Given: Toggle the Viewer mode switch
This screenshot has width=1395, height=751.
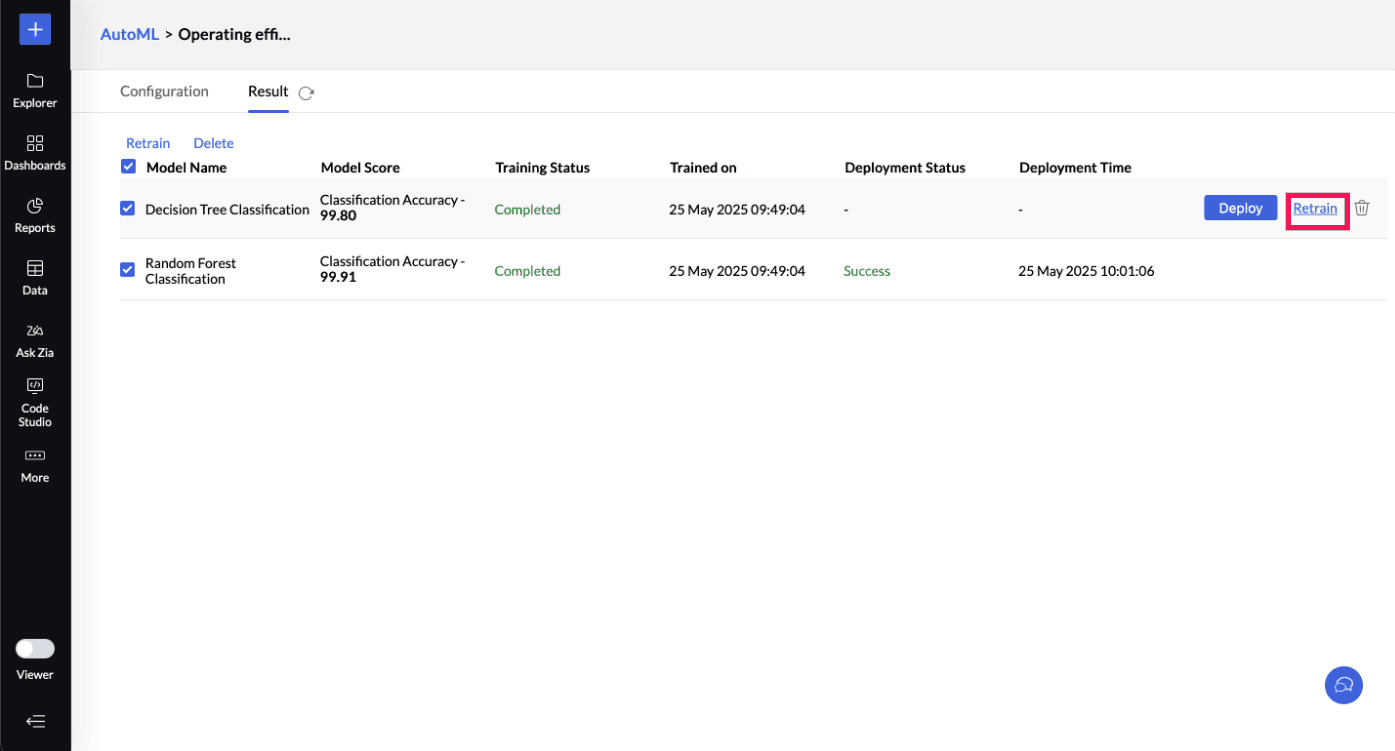Looking at the screenshot, I should 35,649.
